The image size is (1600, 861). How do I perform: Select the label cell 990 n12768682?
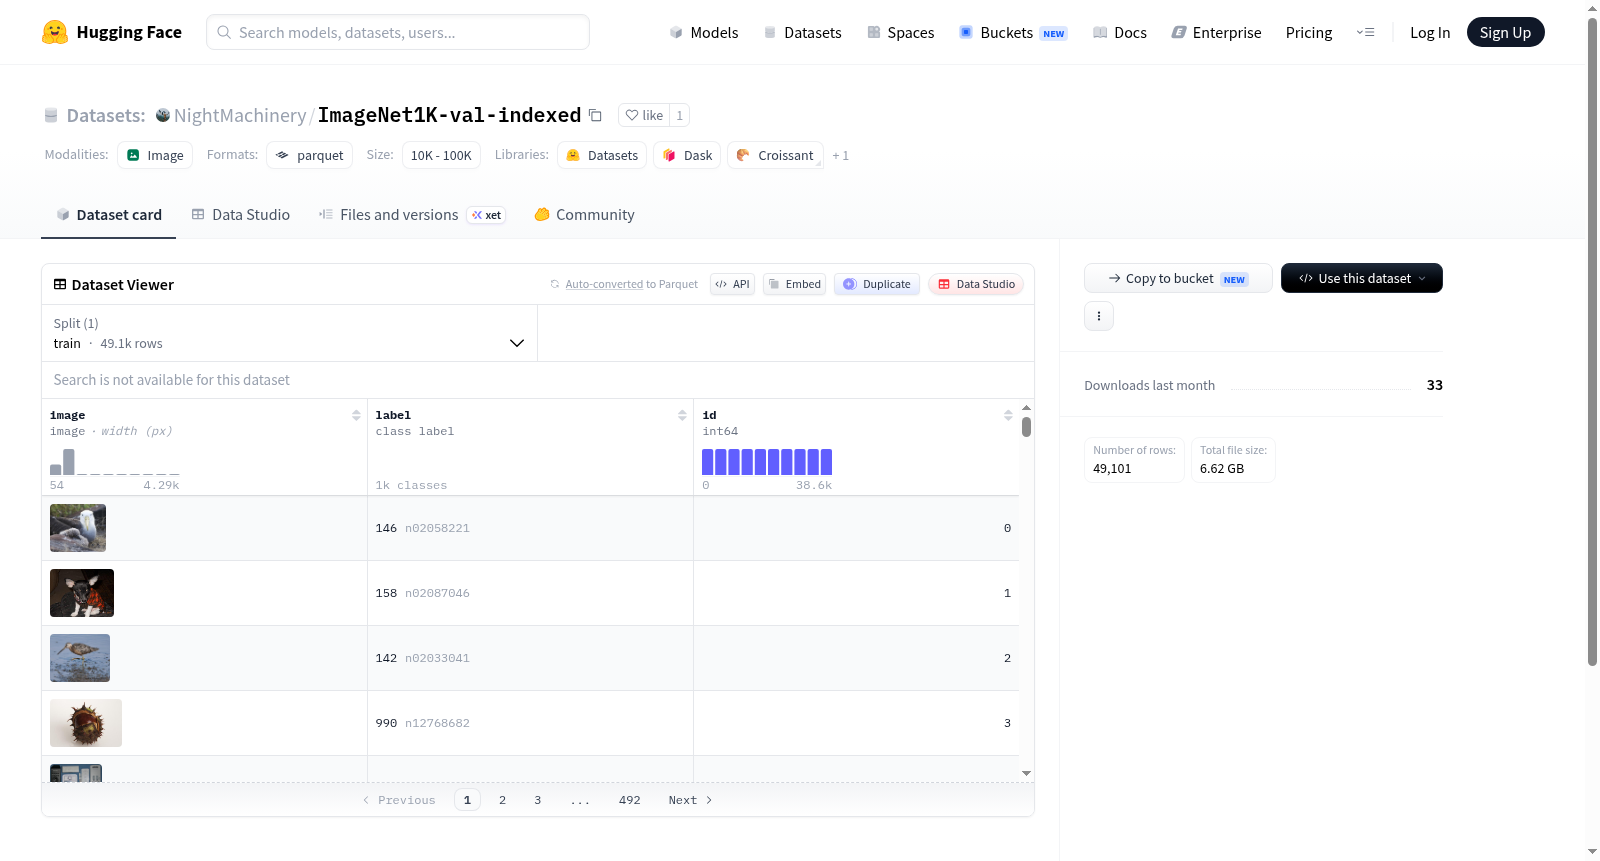(x=530, y=723)
